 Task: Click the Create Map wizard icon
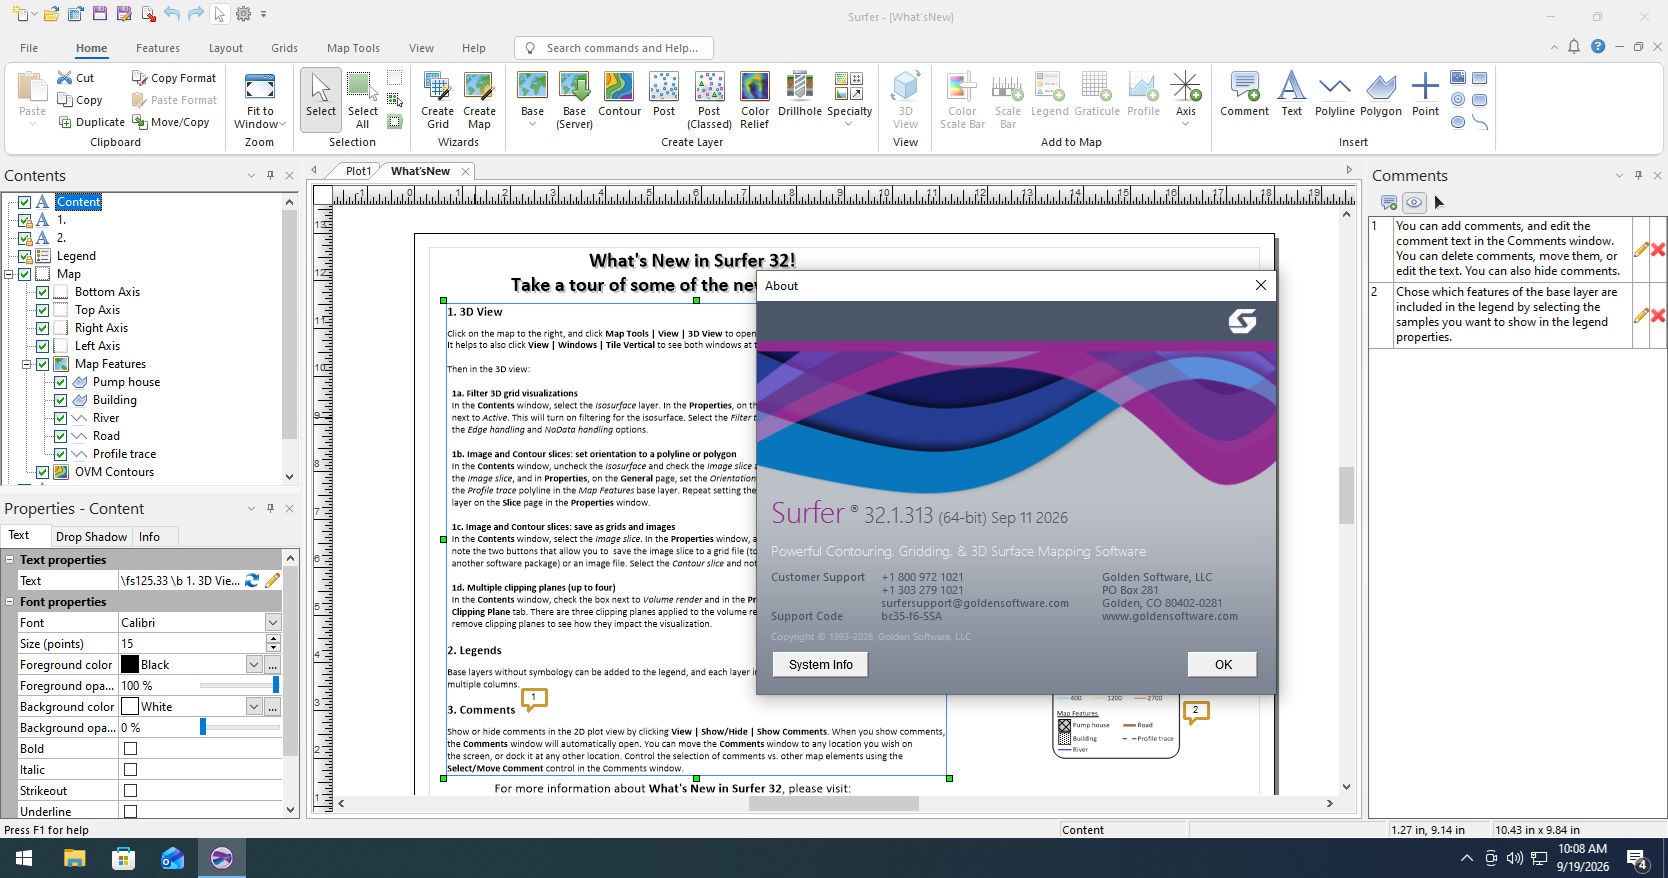click(479, 100)
